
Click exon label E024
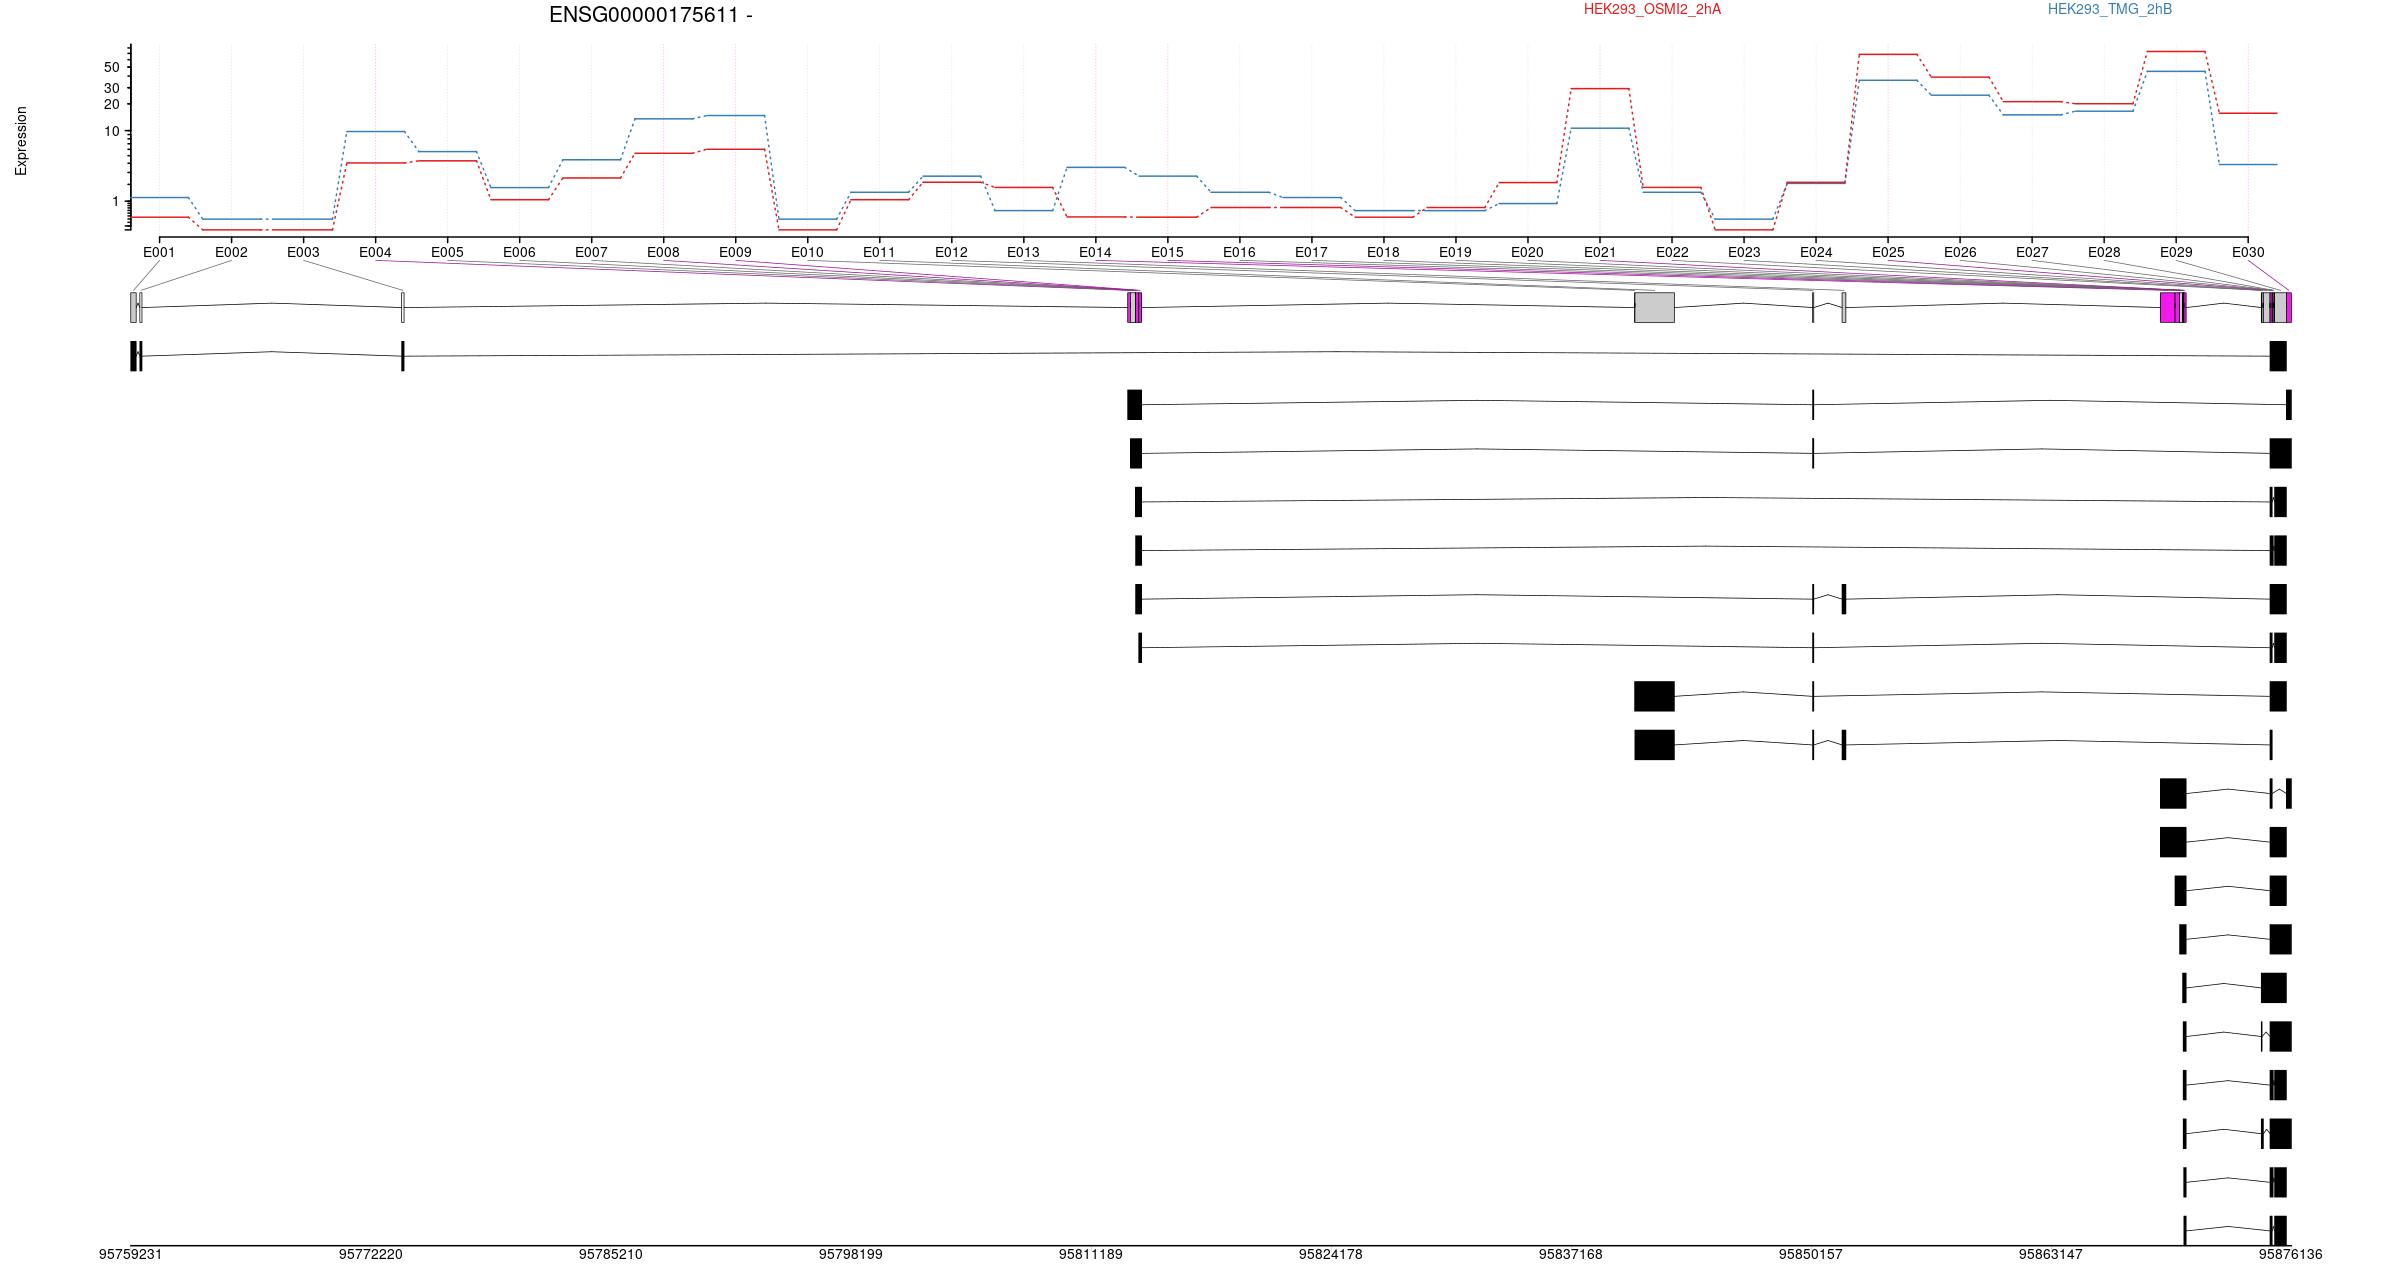click(1816, 252)
